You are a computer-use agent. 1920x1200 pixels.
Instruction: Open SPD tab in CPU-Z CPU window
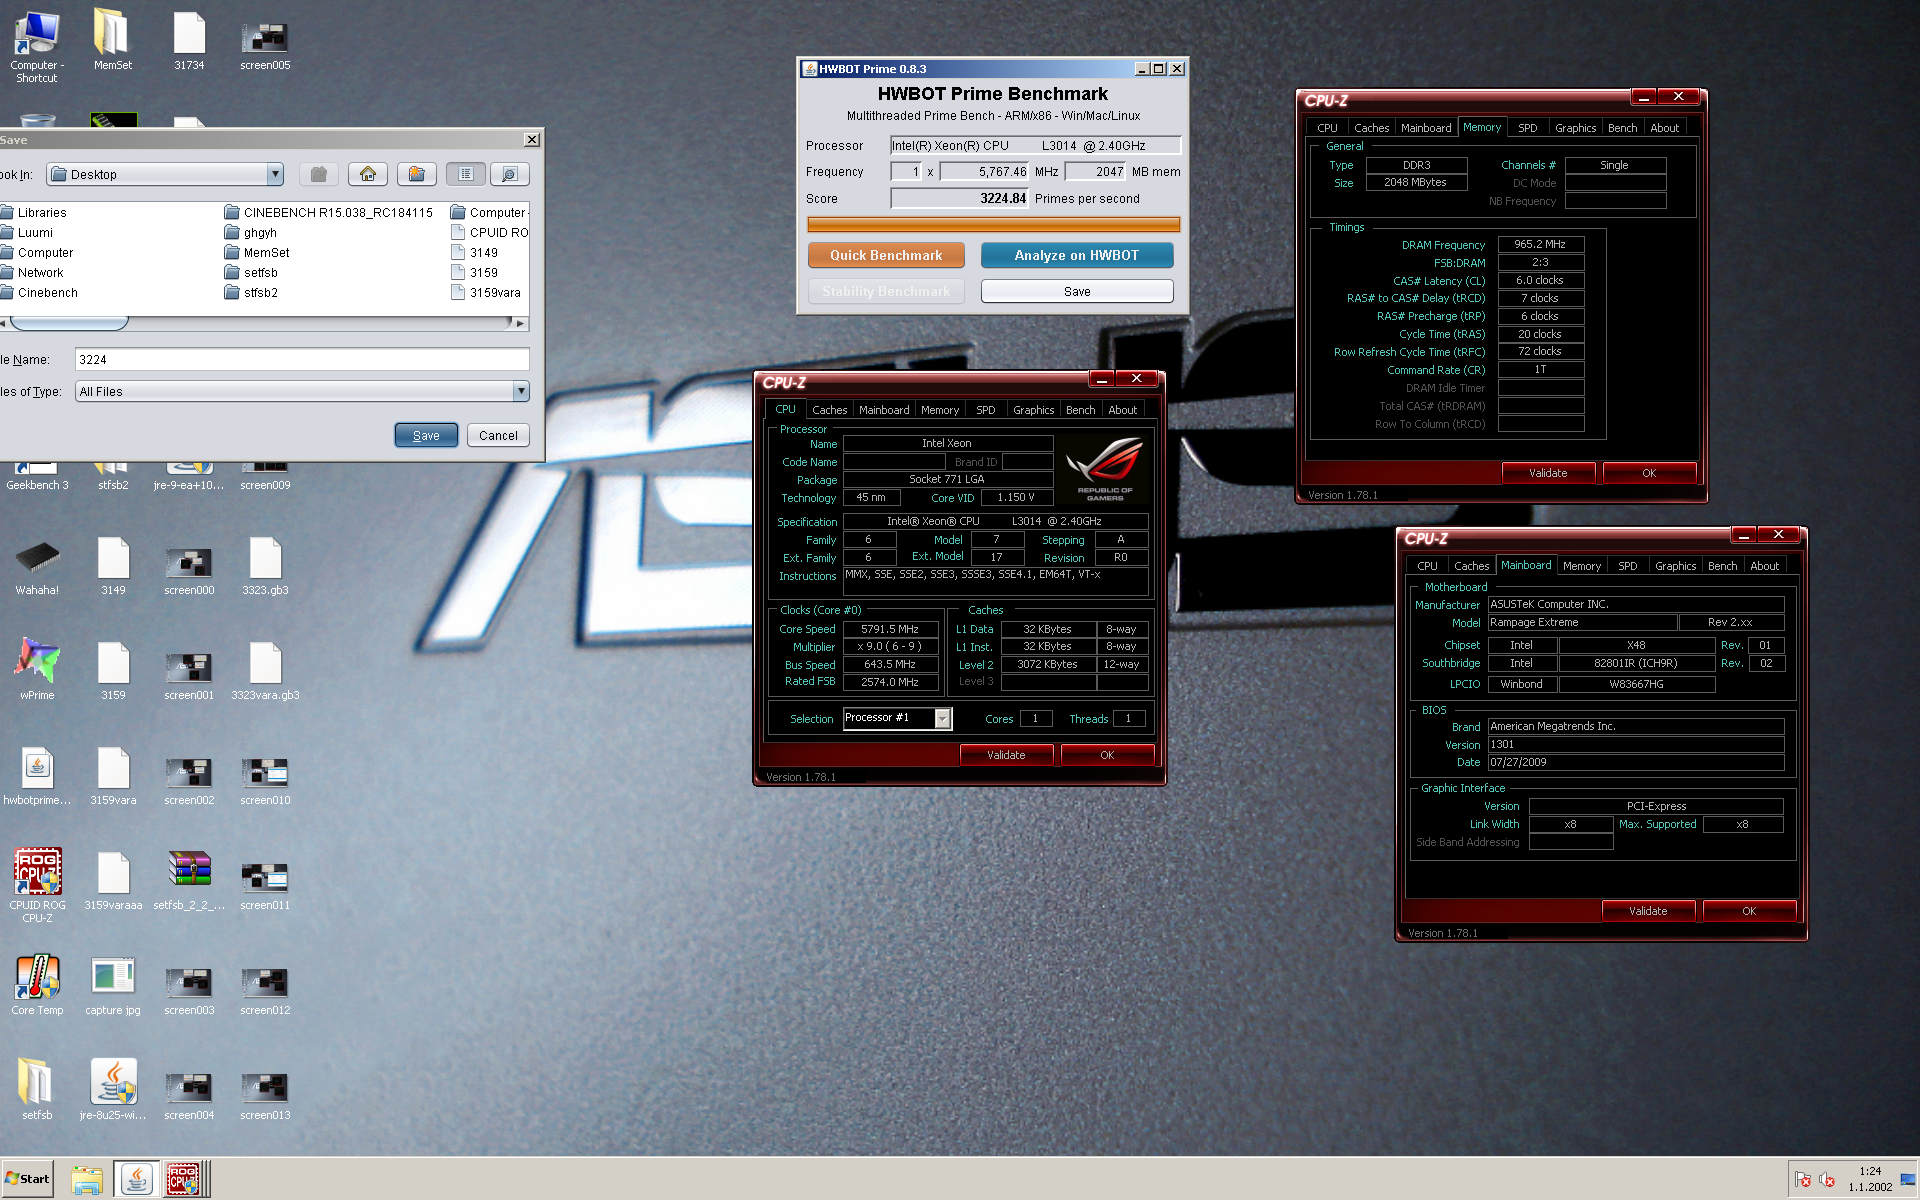click(985, 409)
